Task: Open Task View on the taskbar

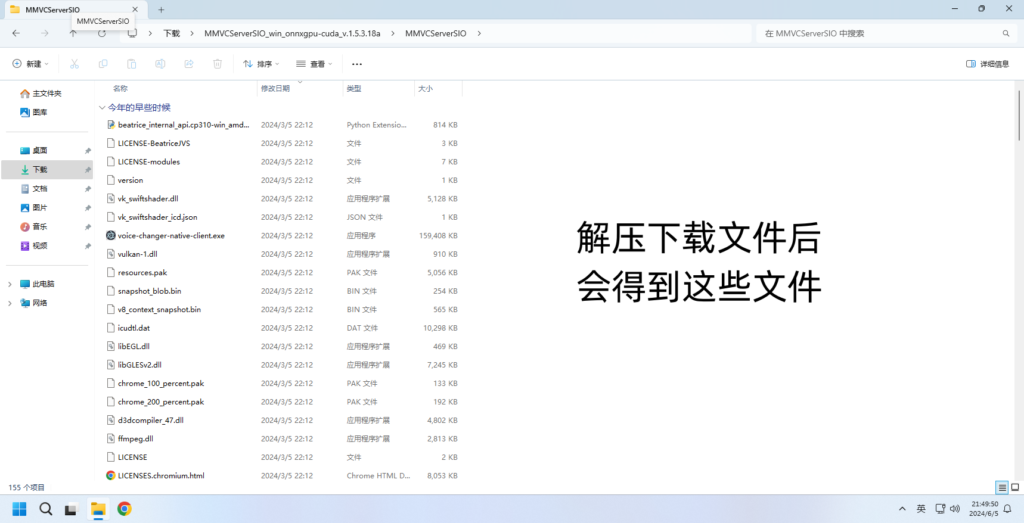Action: coord(72,509)
